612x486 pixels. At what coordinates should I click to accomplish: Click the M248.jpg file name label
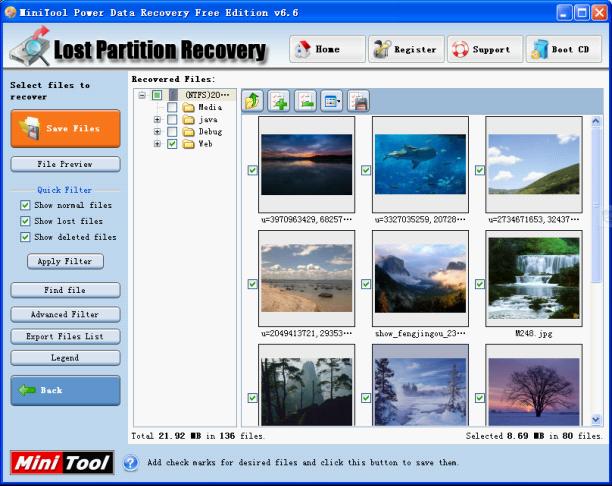534,334
